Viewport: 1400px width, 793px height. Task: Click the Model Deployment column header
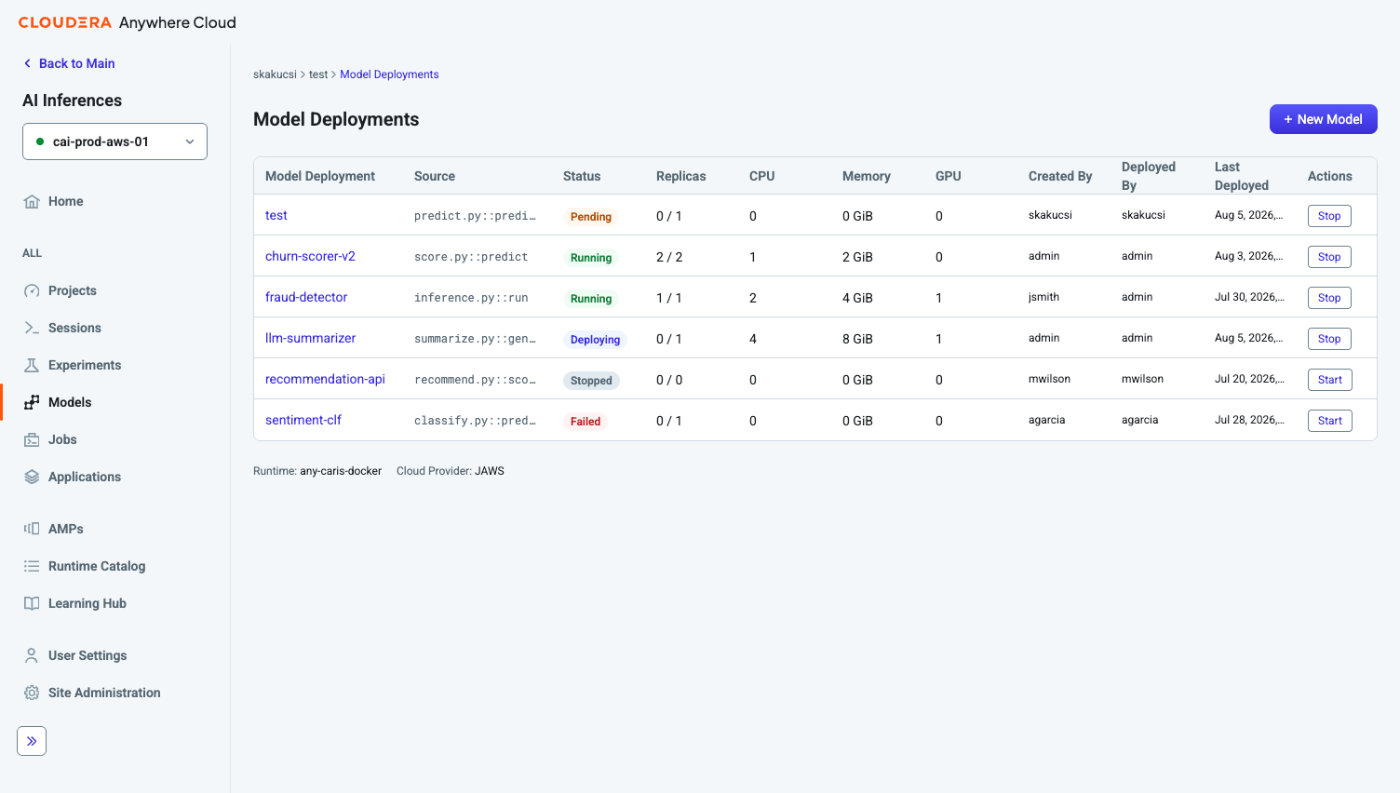coord(320,176)
